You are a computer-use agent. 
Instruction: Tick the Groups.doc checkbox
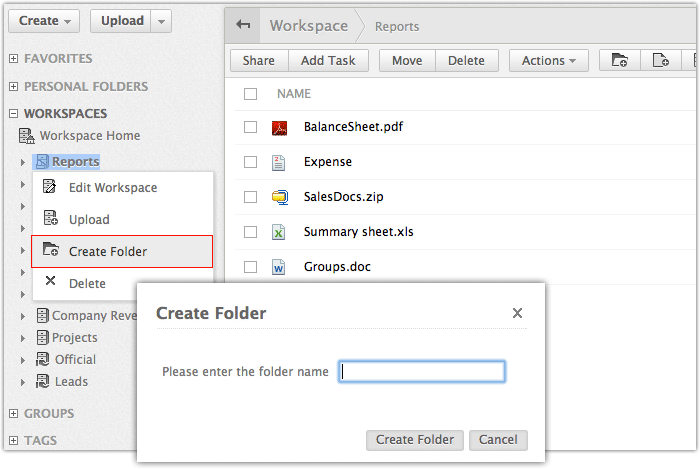coord(250,267)
